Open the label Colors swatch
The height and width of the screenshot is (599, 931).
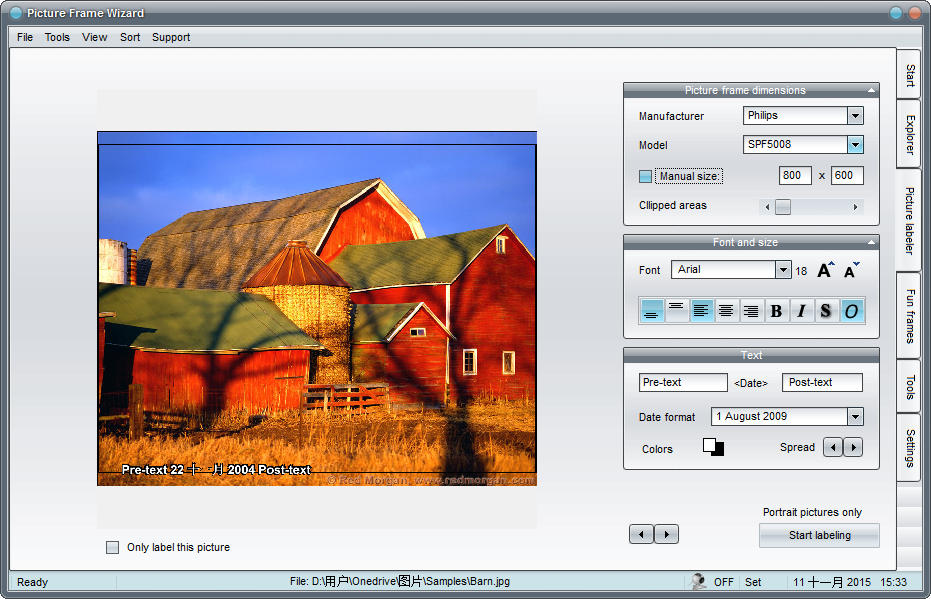pyautogui.click(x=713, y=447)
